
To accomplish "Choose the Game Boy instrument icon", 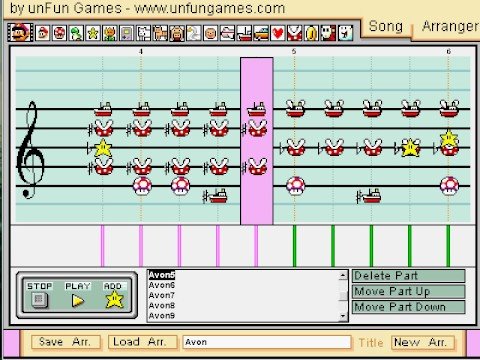I will 127,33.
